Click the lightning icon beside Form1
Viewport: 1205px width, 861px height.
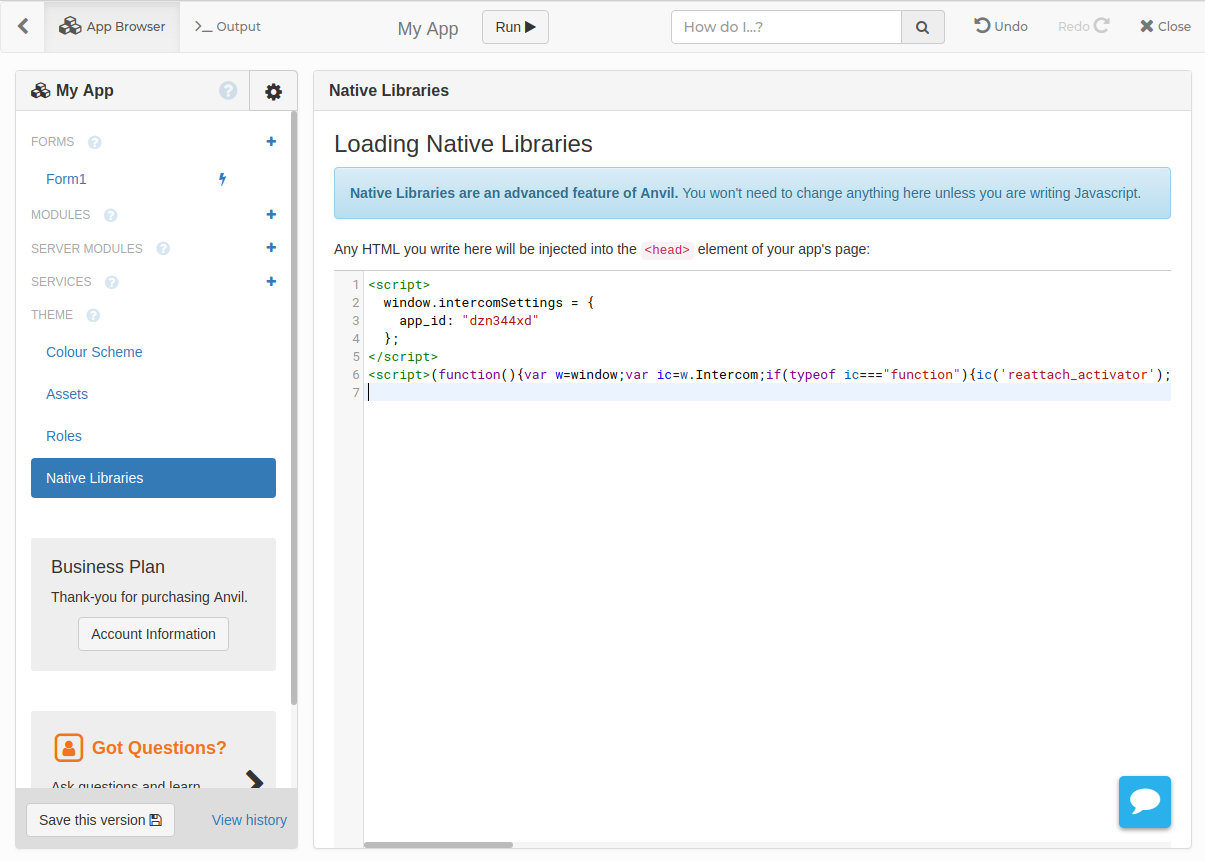click(x=221, y=178)
